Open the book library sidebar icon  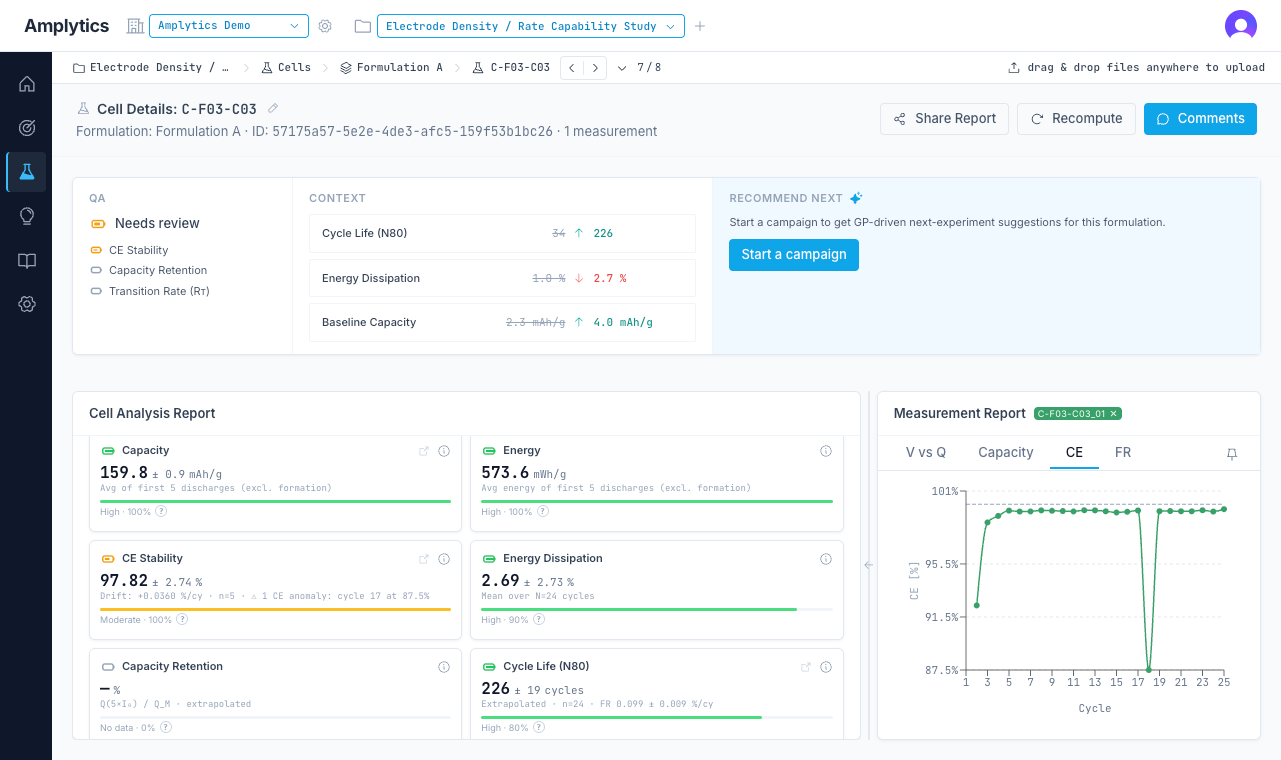click(27, 260)
